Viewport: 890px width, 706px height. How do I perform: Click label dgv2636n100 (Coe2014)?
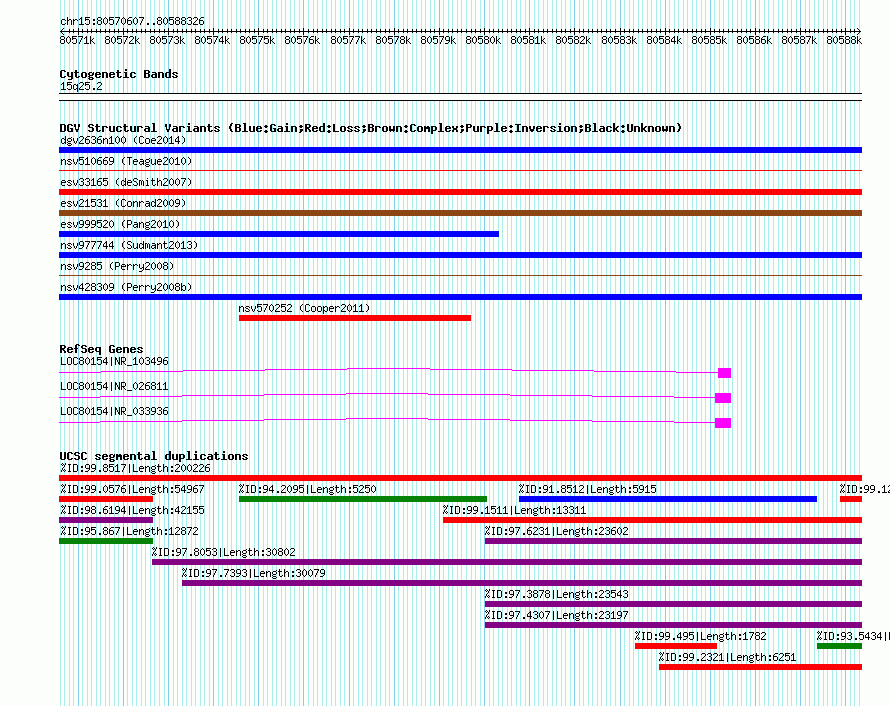point(123,140)
